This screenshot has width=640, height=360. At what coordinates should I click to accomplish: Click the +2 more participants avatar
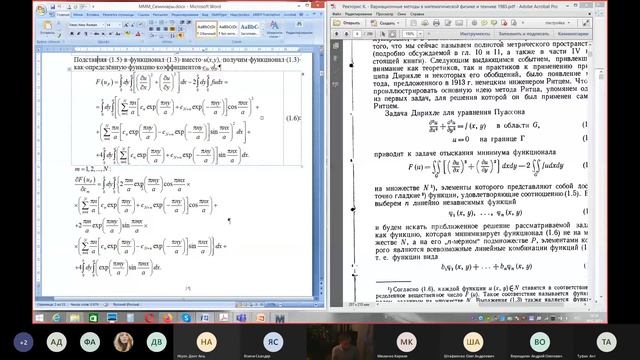click(x=24, y=342)
